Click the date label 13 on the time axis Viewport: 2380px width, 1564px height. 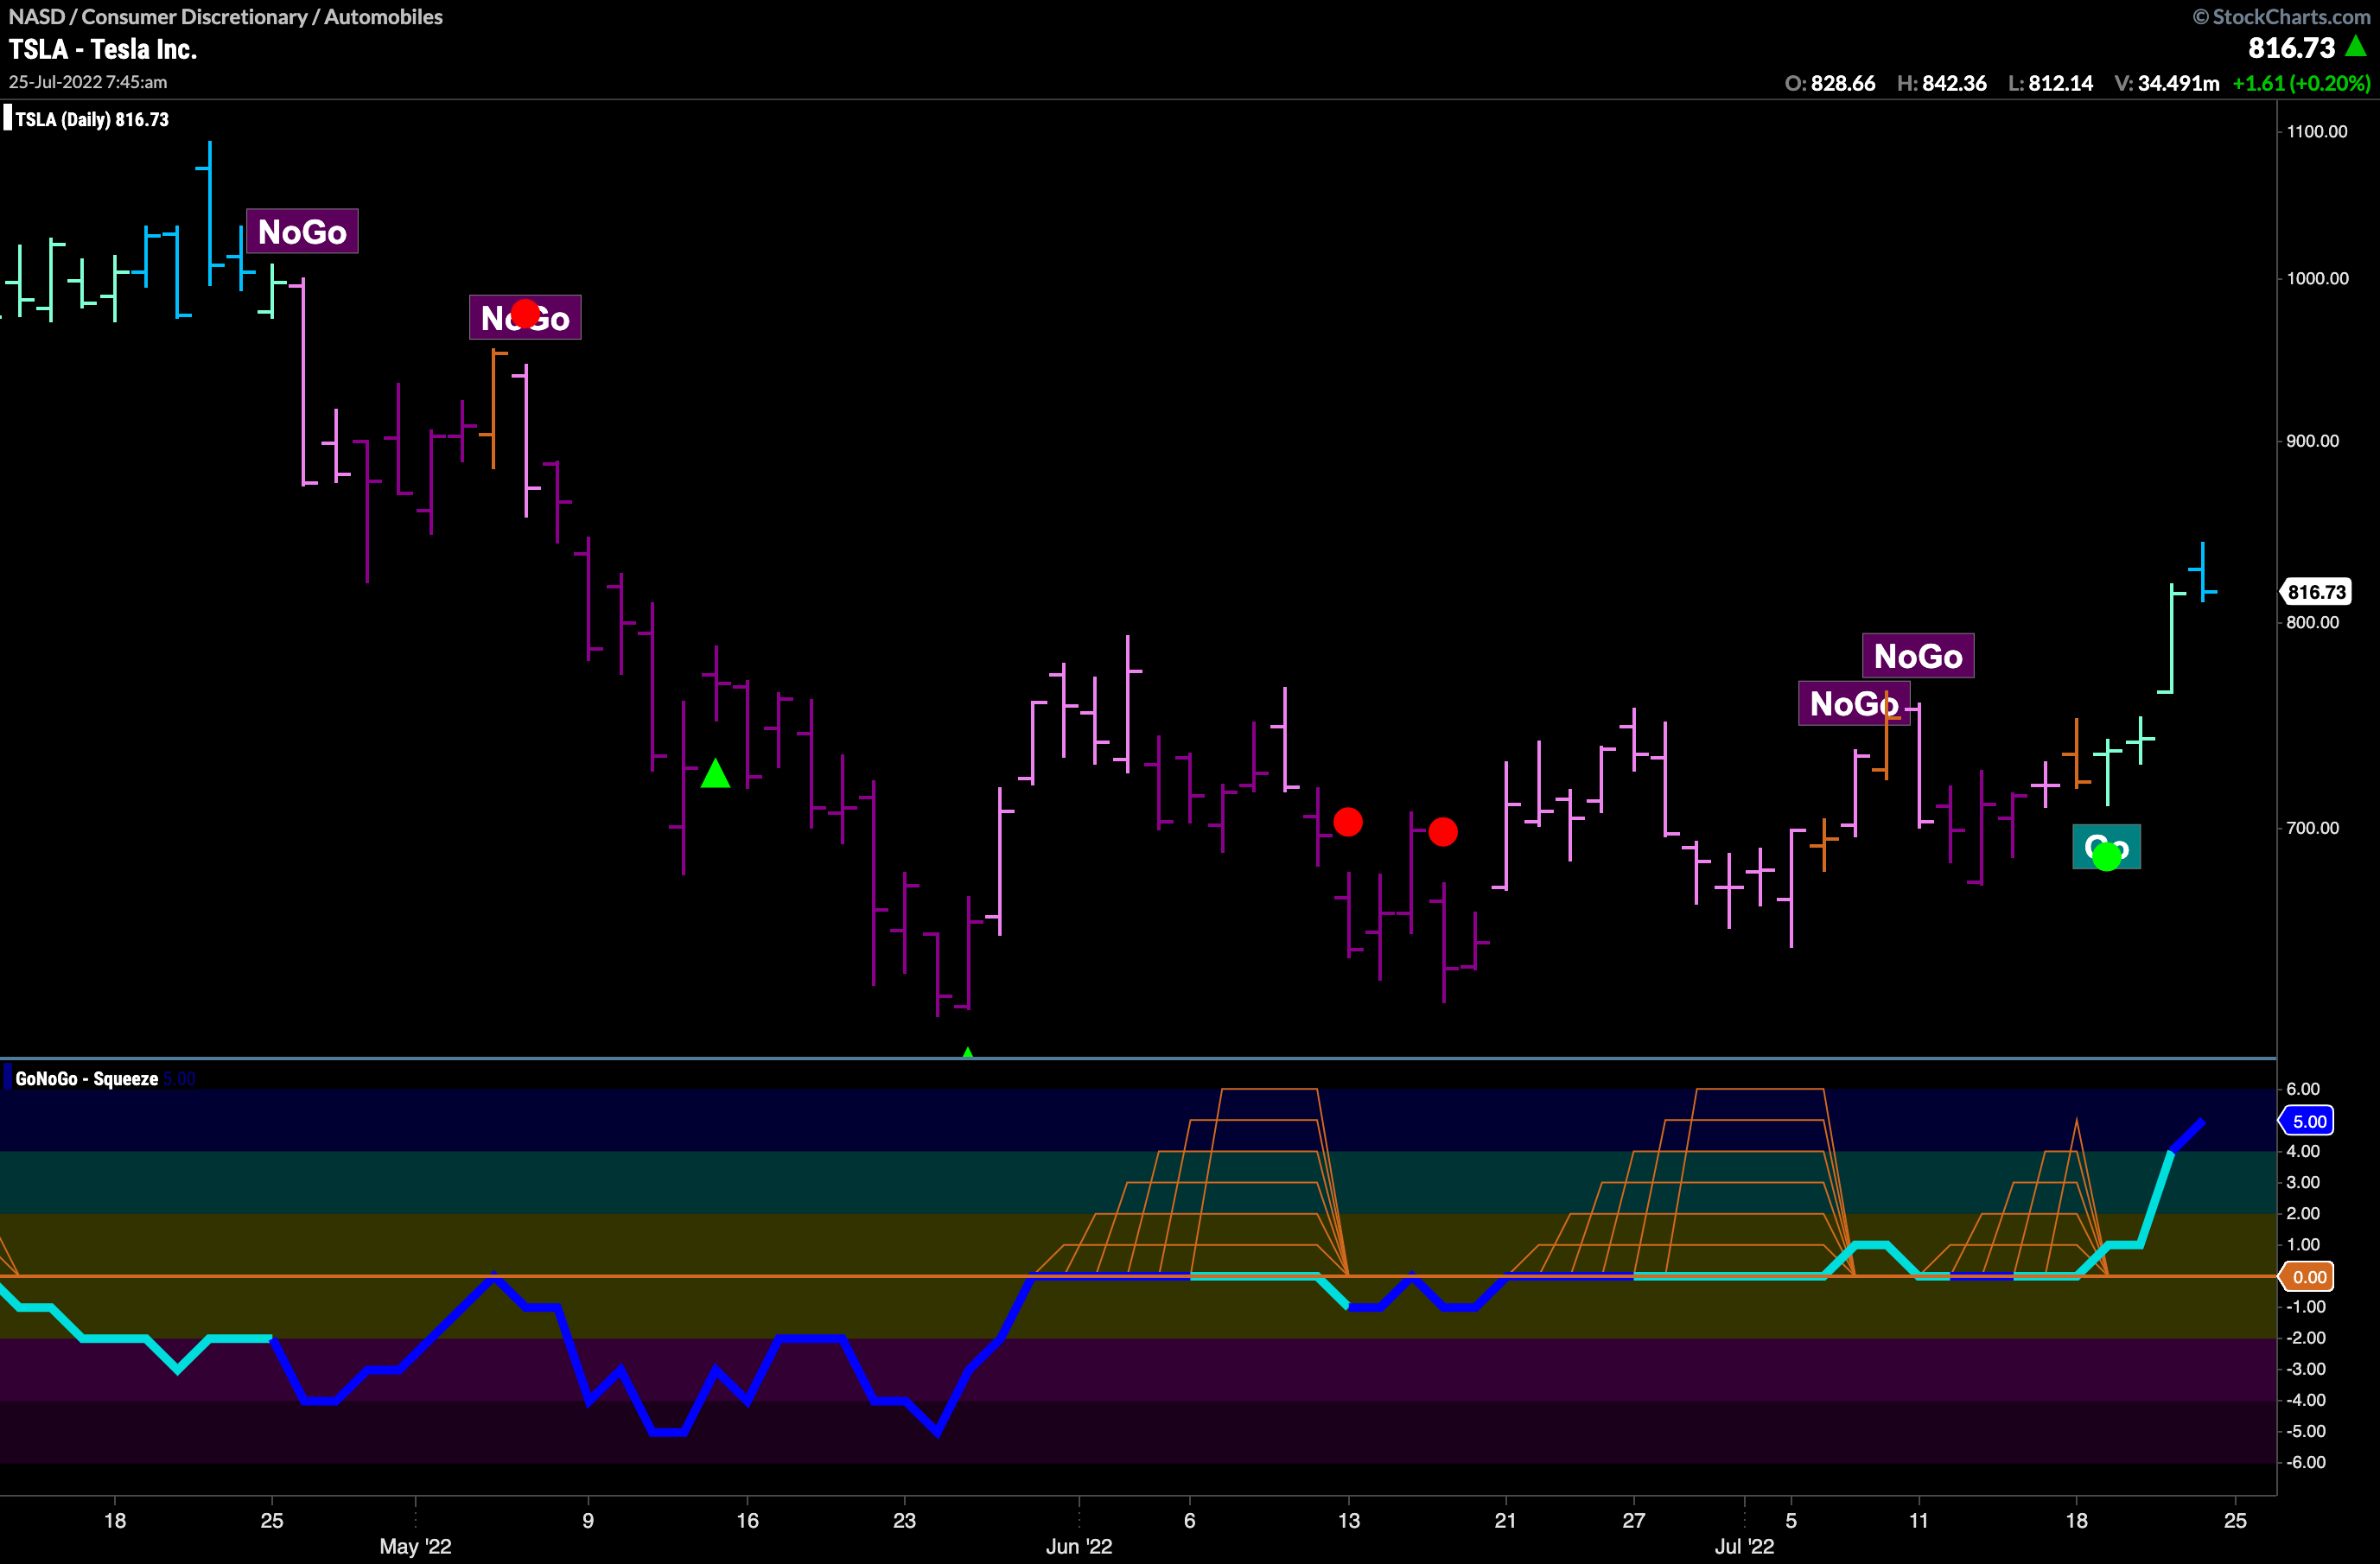[1348, 1520]
